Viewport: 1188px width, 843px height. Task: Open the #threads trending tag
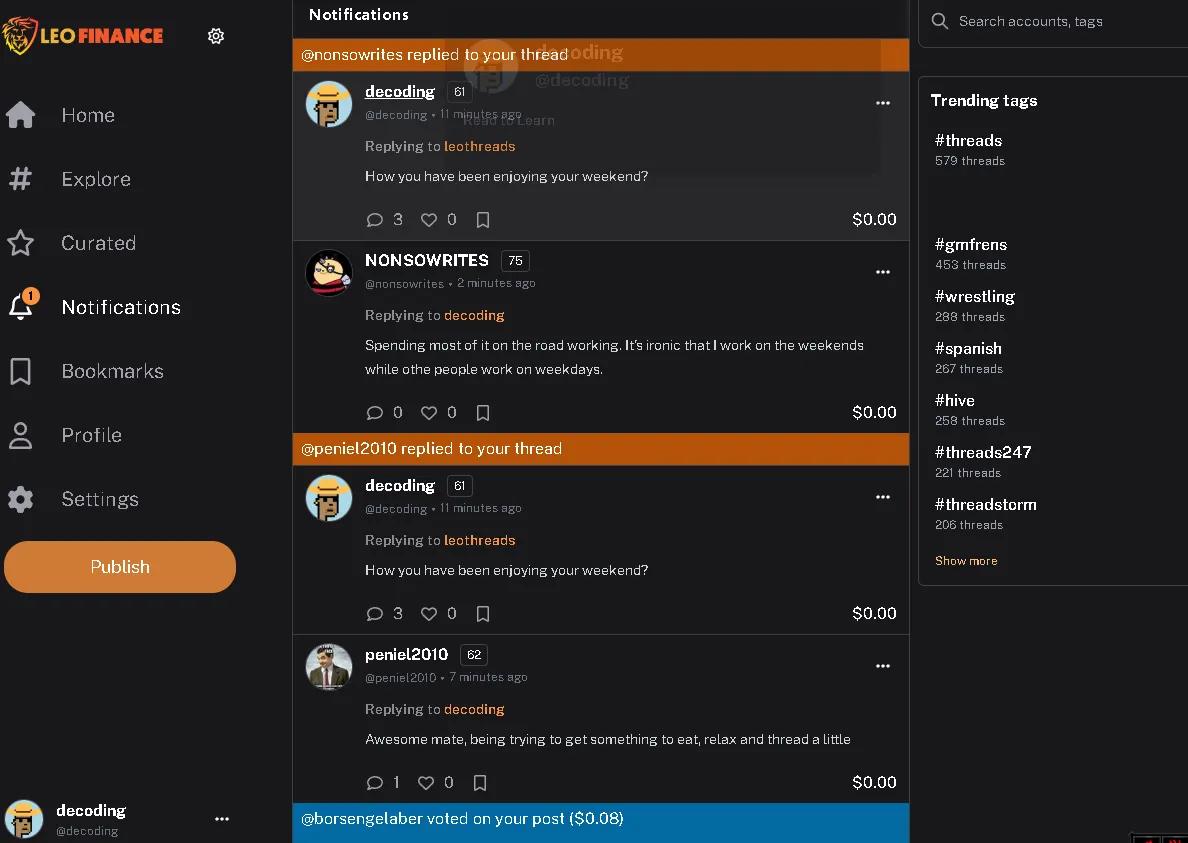click(x=967, y=140)
